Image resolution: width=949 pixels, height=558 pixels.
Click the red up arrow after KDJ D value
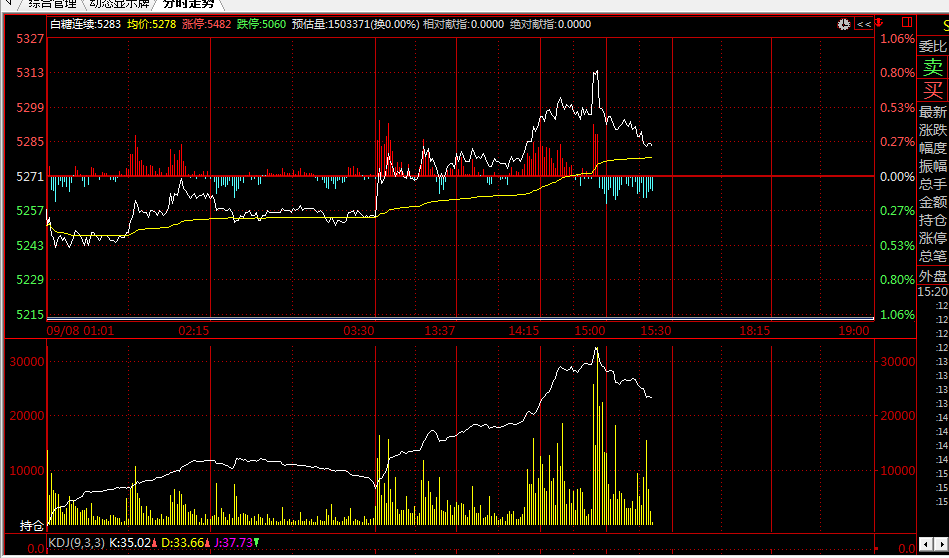pyautogui.click(x=207, y=543)
